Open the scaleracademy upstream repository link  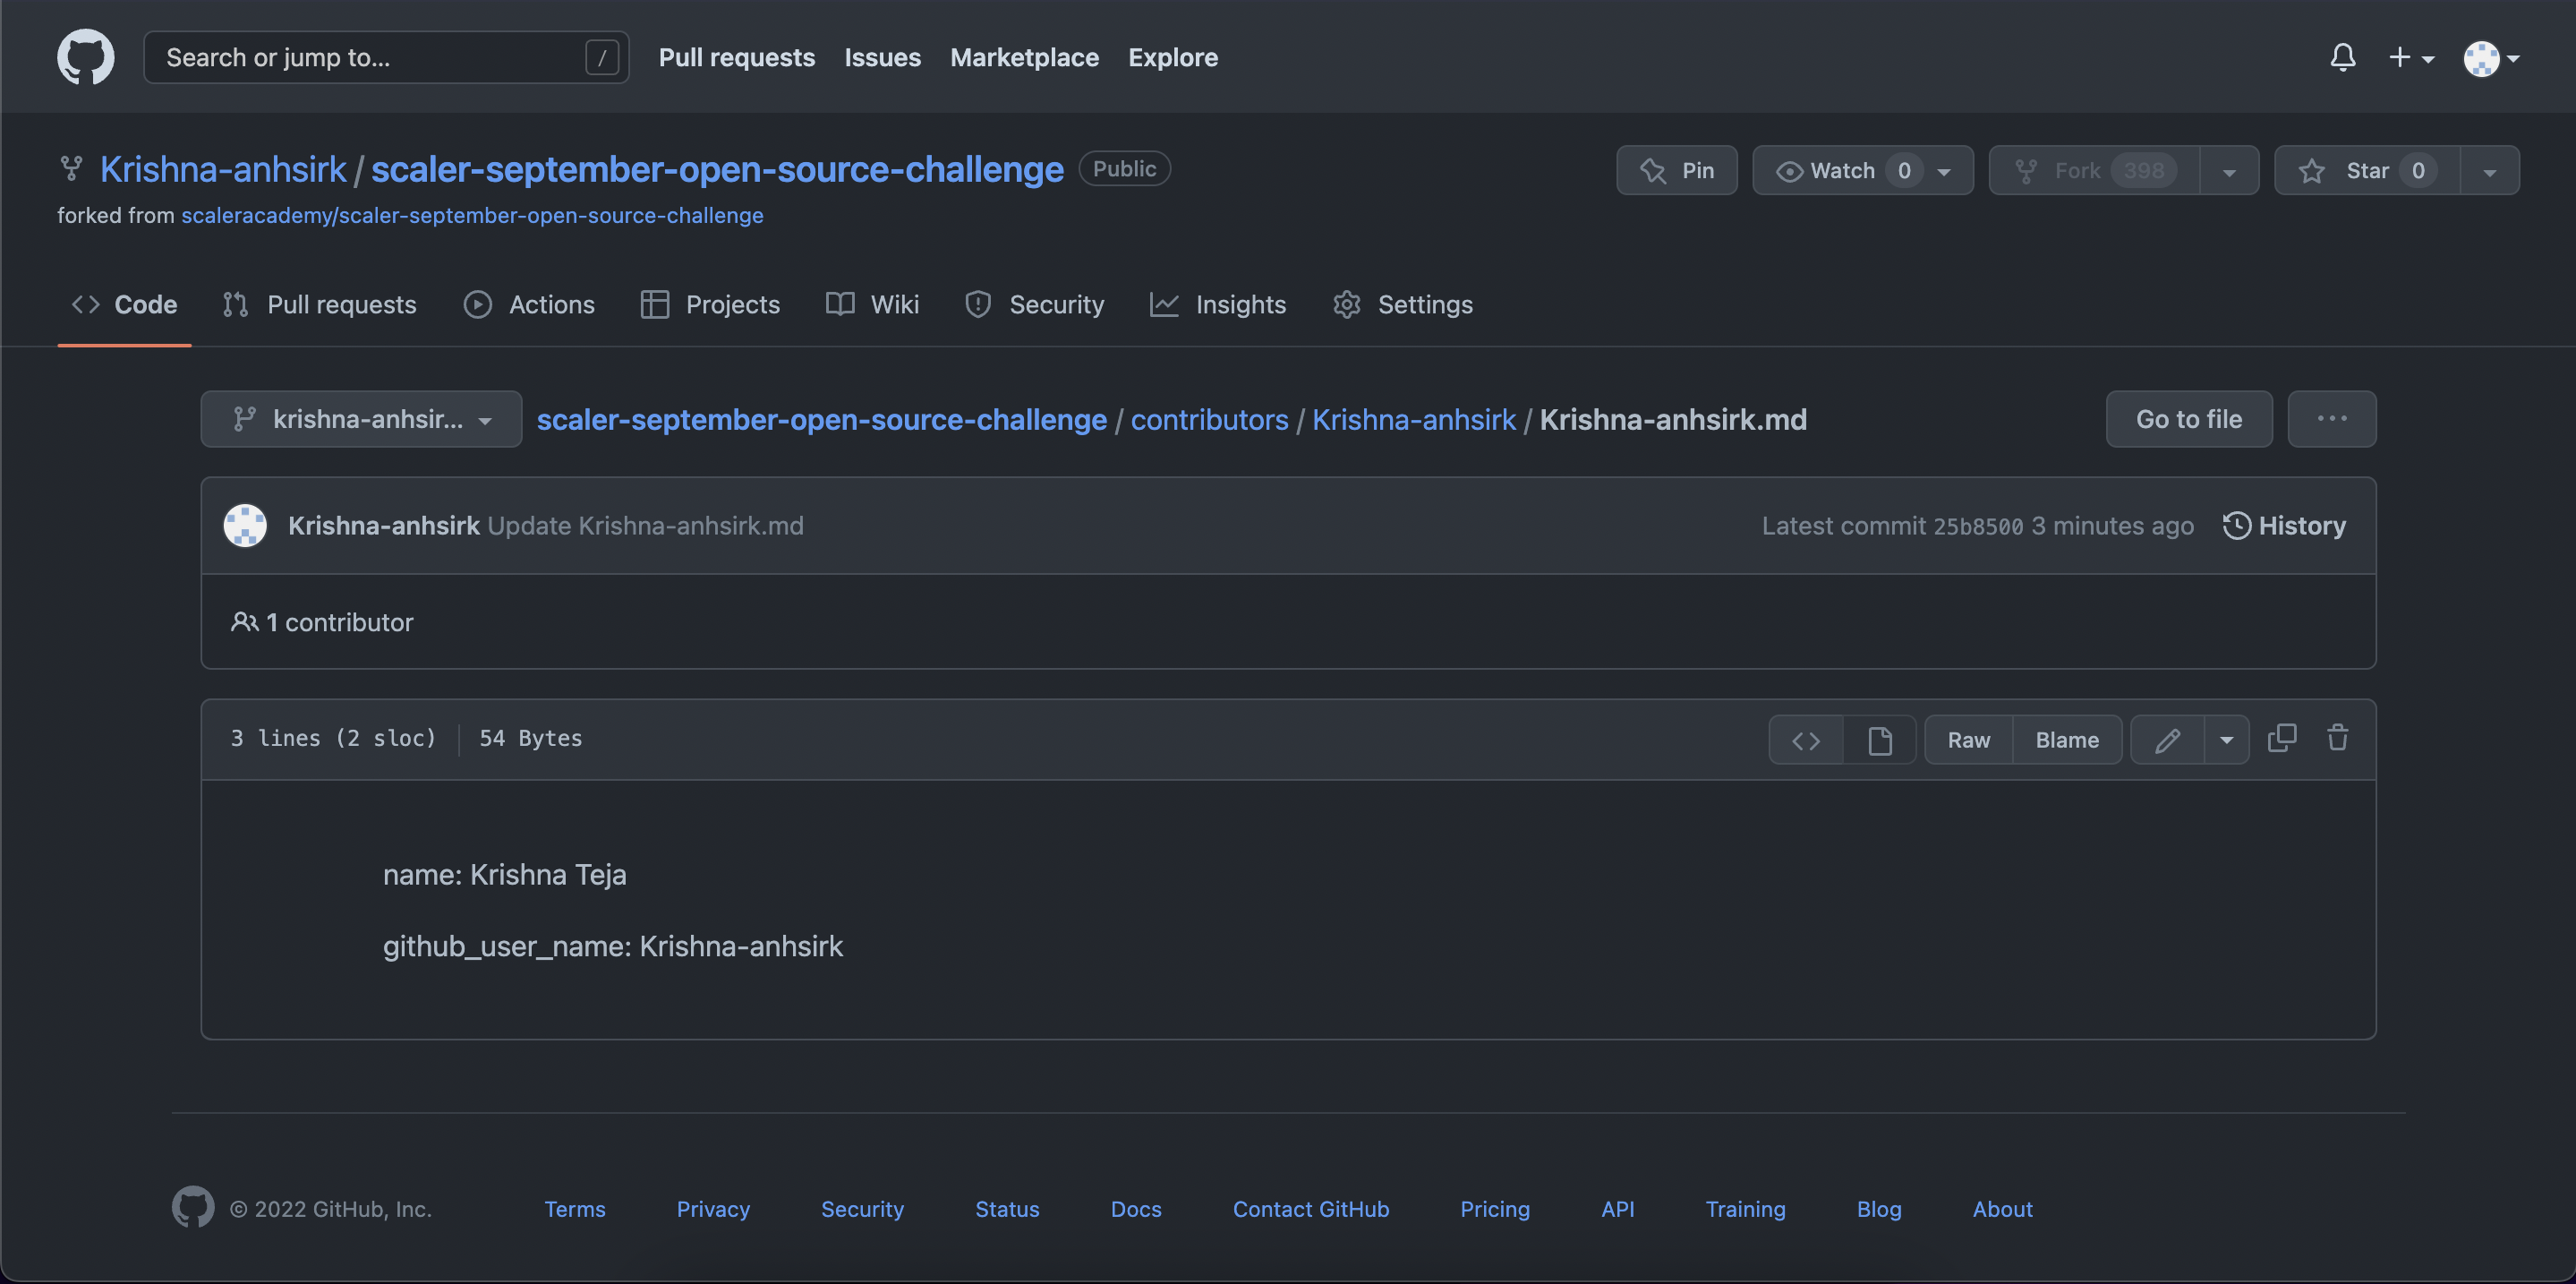(x=472, y=215)
